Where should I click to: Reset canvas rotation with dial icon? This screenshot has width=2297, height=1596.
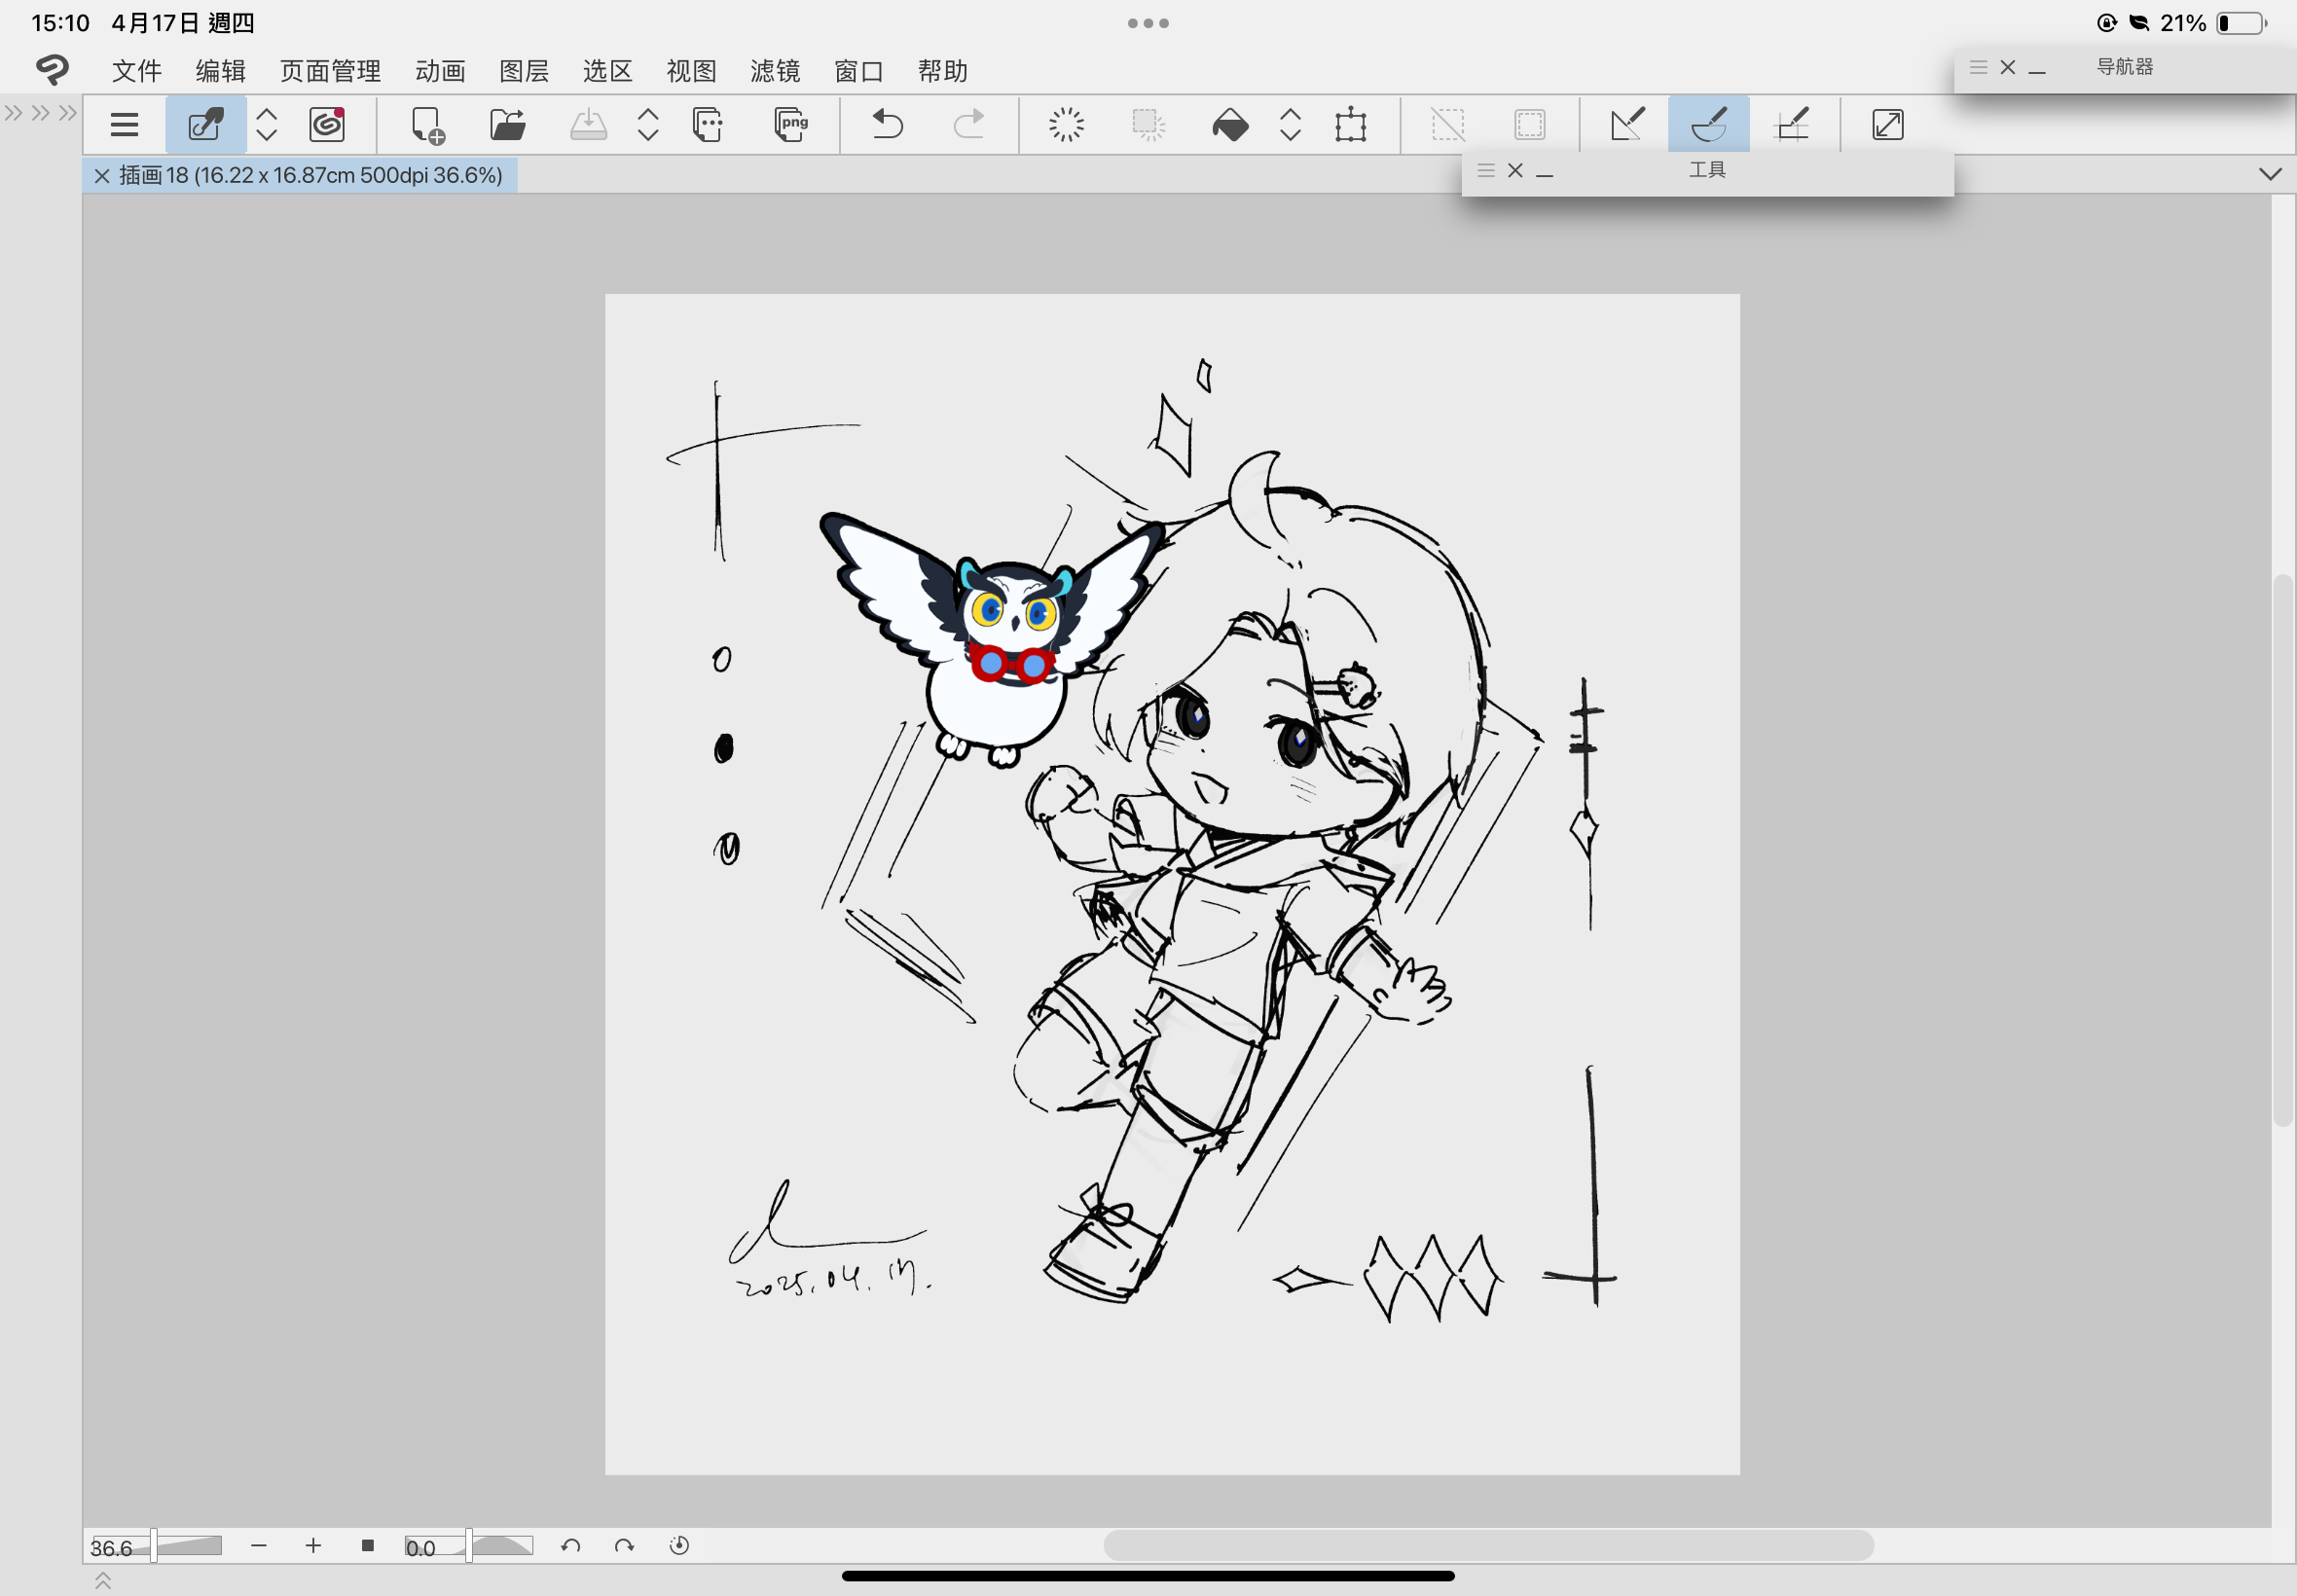tap(679, 1546)
